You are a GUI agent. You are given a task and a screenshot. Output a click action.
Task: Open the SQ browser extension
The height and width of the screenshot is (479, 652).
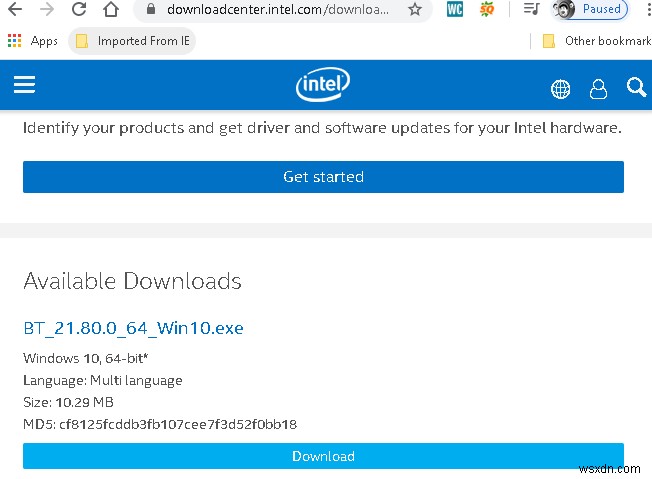pyautogui.click(x=487, y=9)
